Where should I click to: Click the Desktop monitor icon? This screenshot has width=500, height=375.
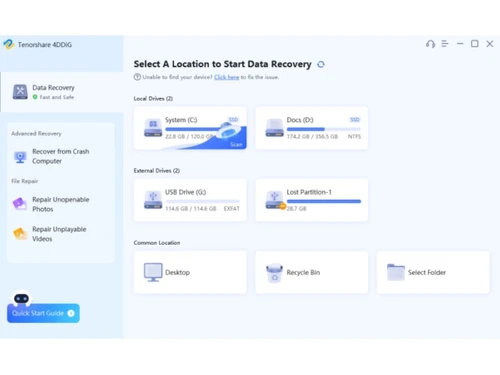[153, 272]
